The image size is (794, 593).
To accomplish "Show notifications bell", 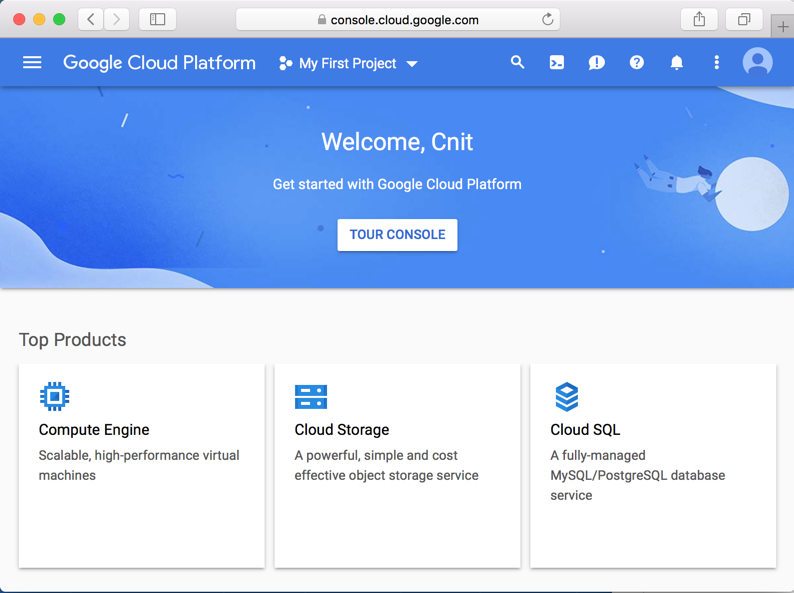I will pyautogui.click(x=677, y=62).
